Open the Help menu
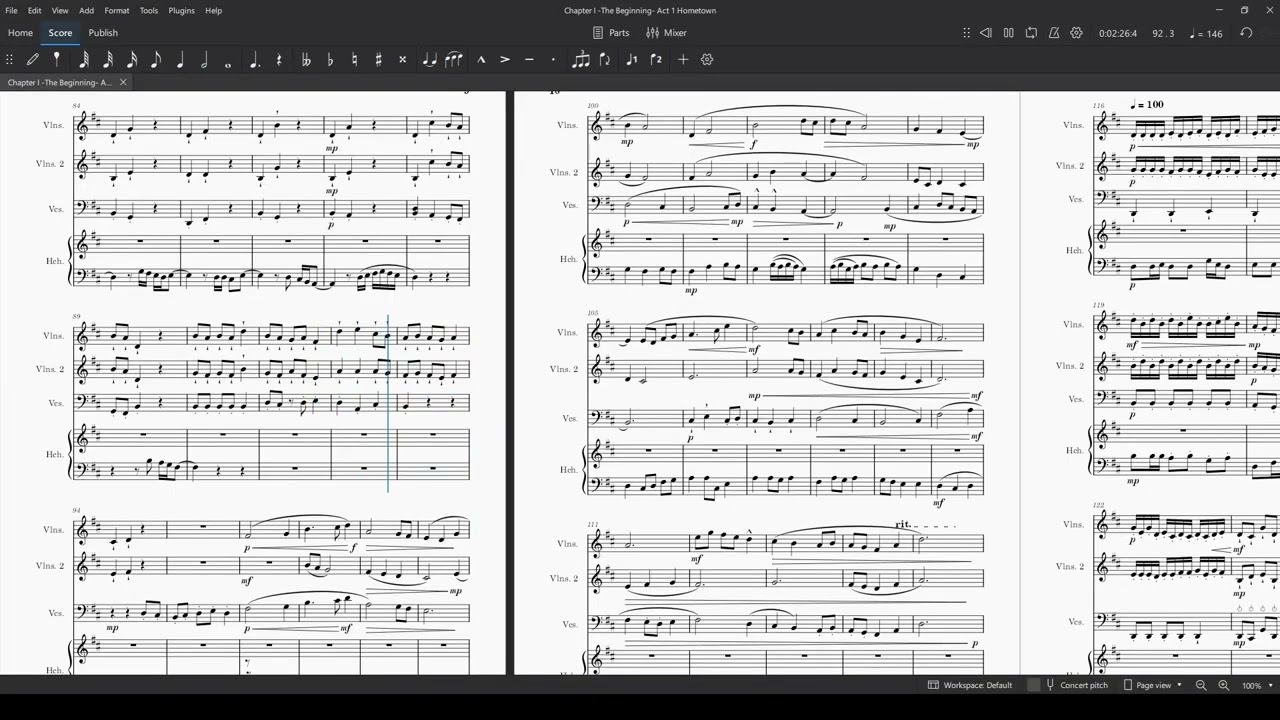 pyautogui.click(x=213, y=10)
